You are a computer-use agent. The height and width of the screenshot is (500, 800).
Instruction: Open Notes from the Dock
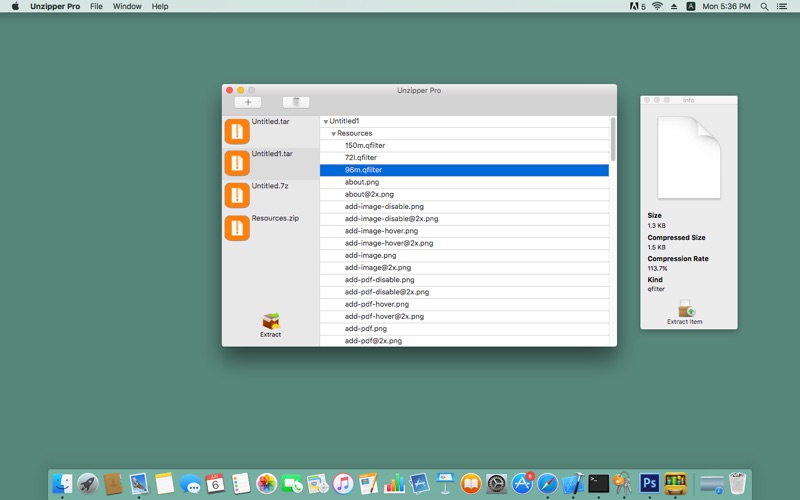(x=164, y=483)
